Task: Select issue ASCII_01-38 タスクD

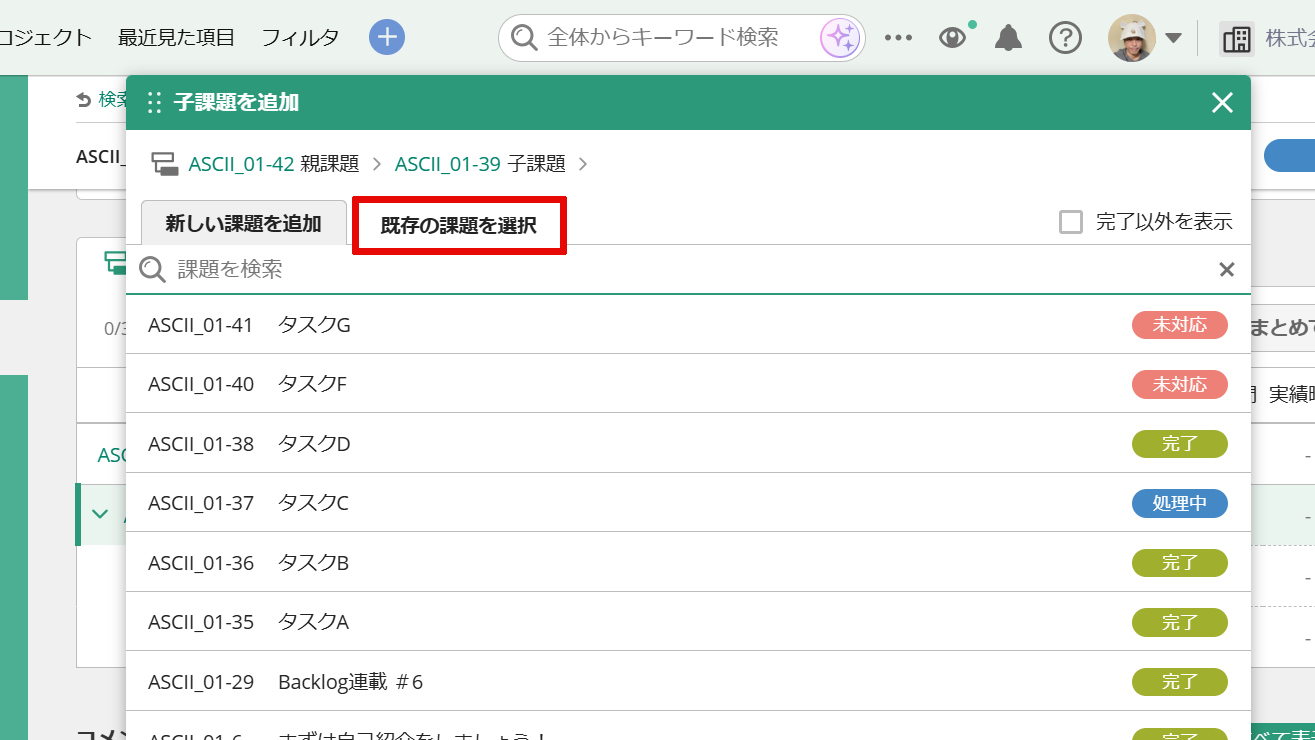Action: tap(688, 443)
